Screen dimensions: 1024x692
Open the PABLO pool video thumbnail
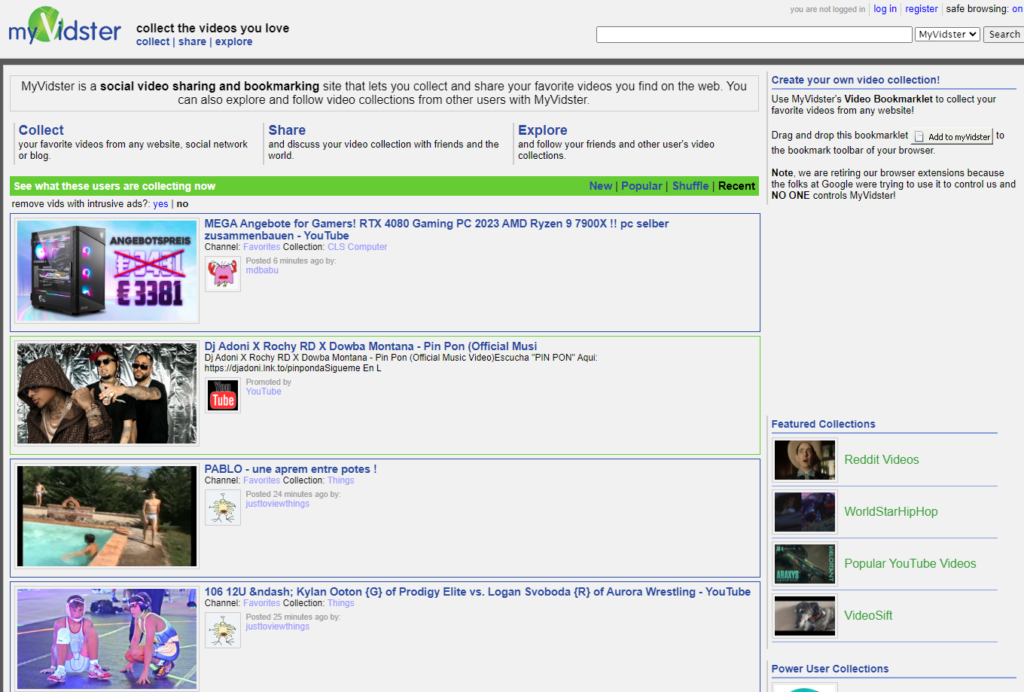point(107,516)
